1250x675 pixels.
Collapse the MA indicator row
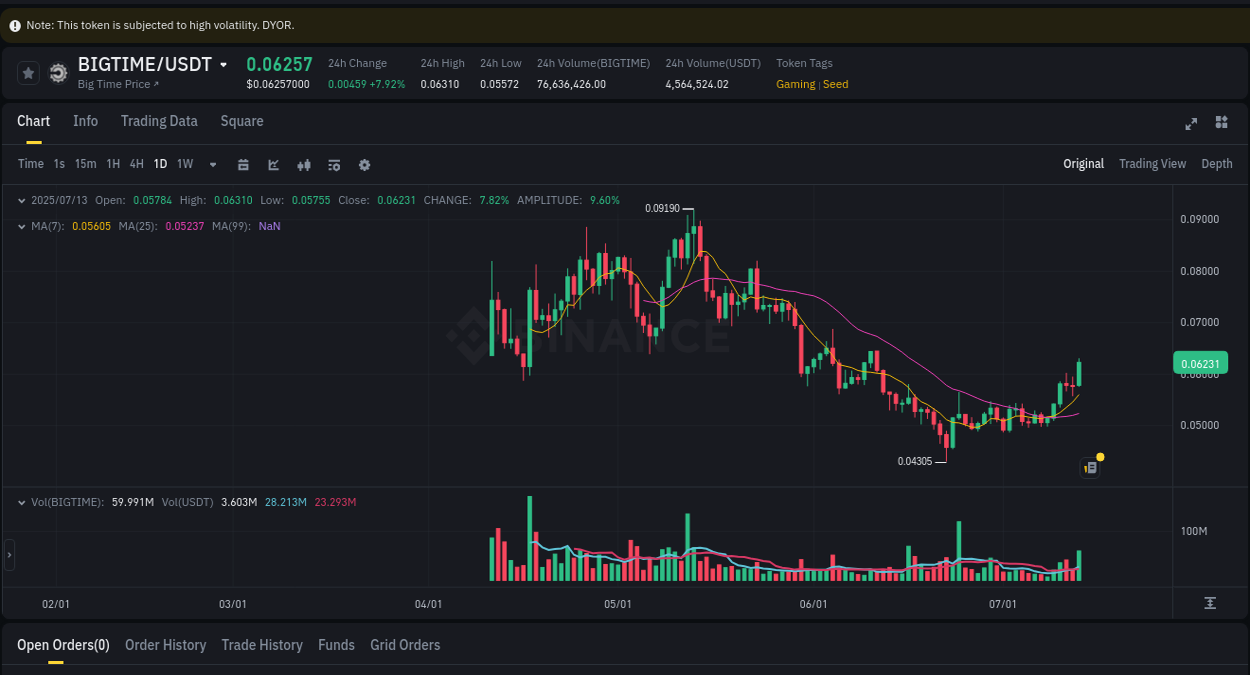tap(20, 226)
